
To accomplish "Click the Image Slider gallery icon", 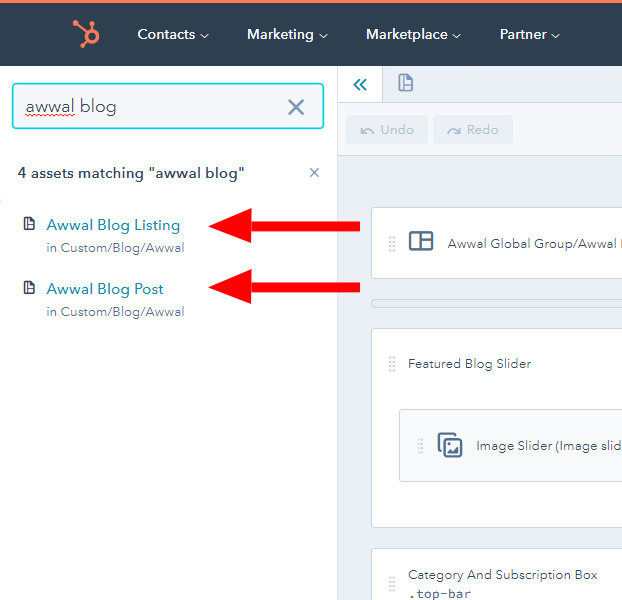I will 450,445.
